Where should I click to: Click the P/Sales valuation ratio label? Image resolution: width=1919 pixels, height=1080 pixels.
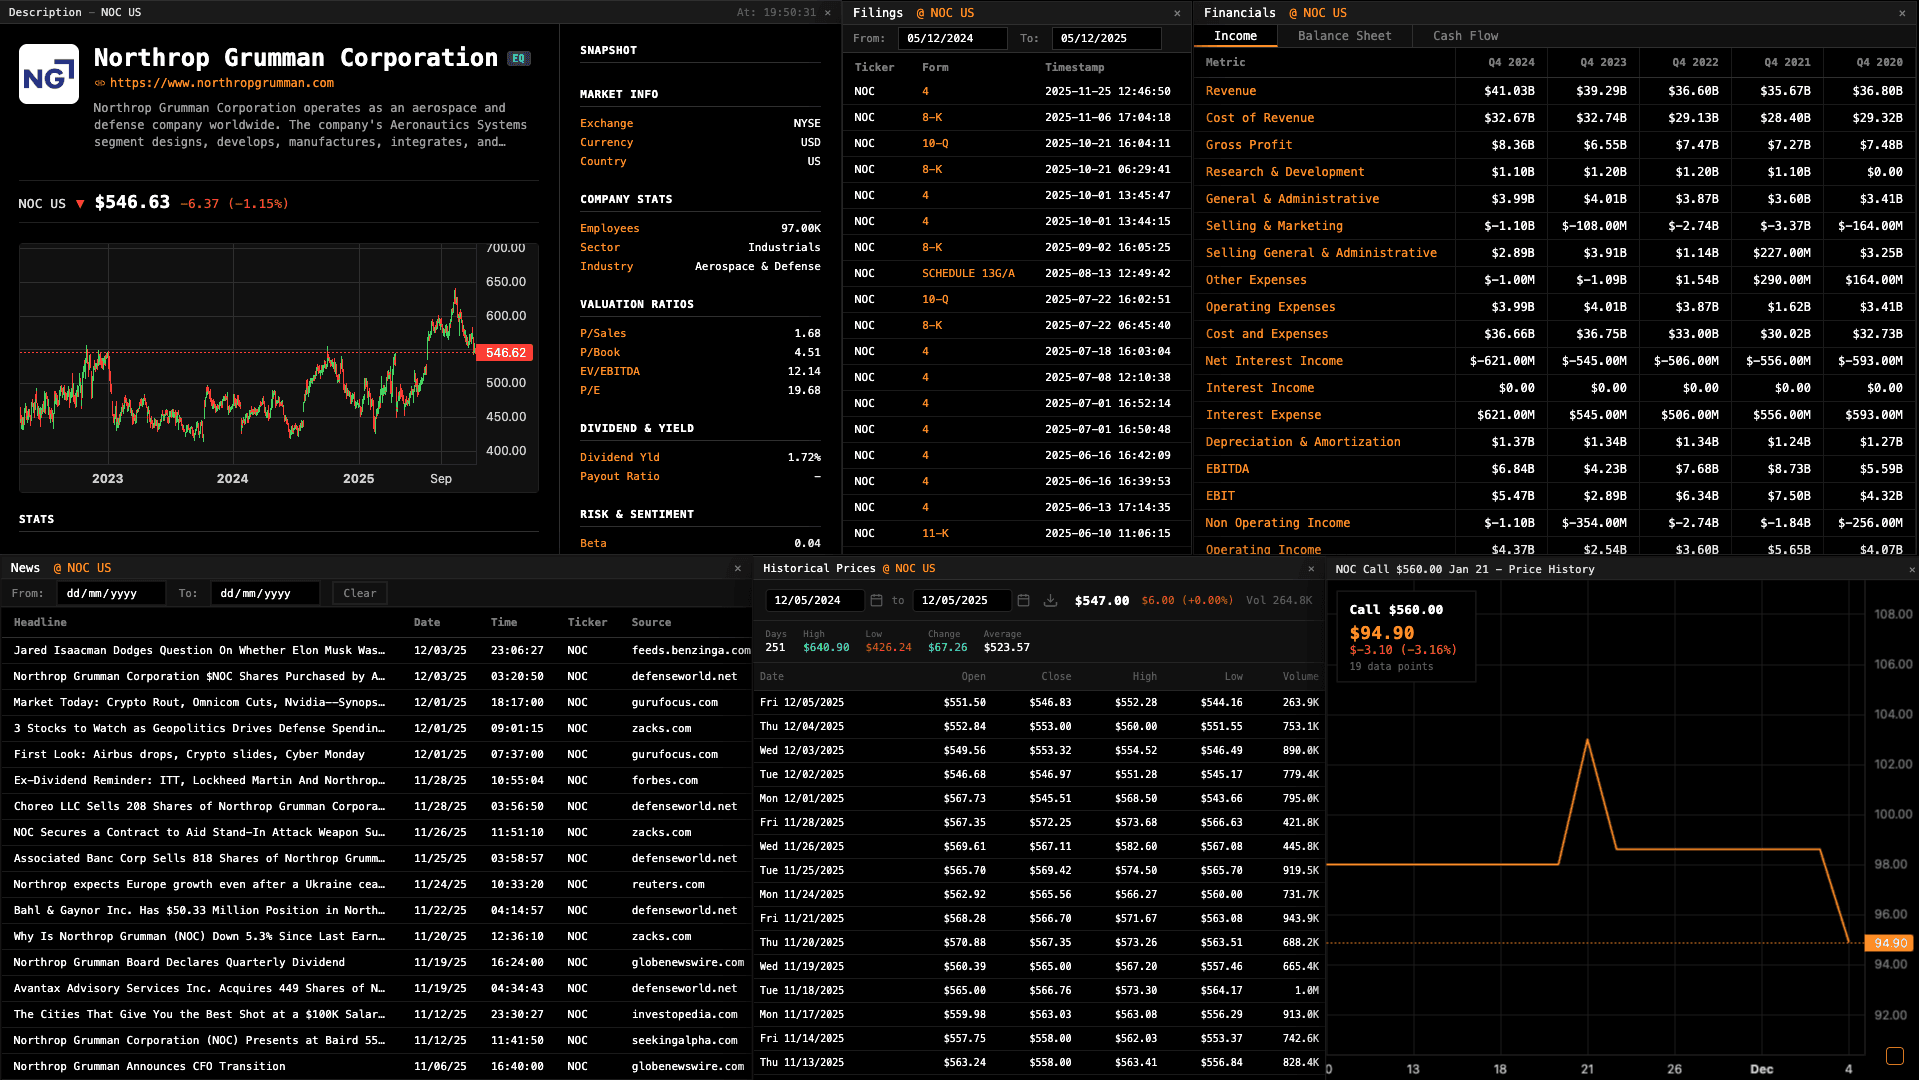(x=603, y=334)
